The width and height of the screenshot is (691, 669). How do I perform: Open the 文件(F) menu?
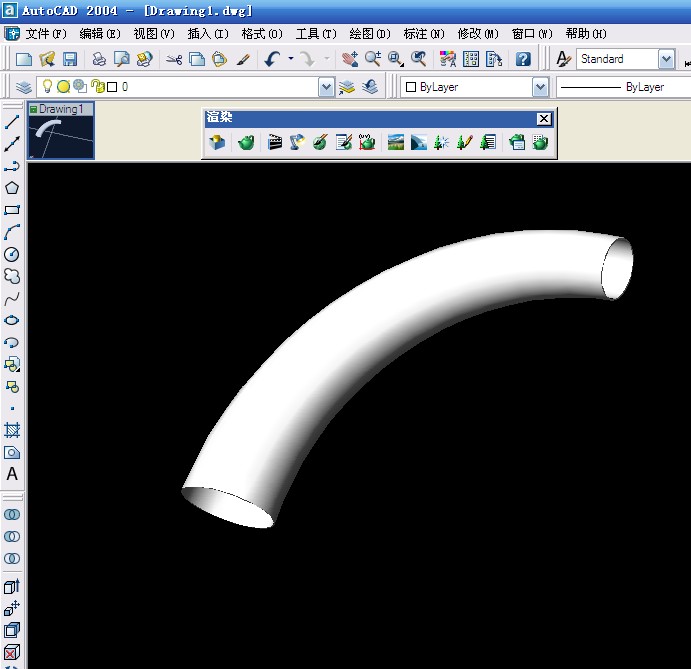[x=46, y=34]
